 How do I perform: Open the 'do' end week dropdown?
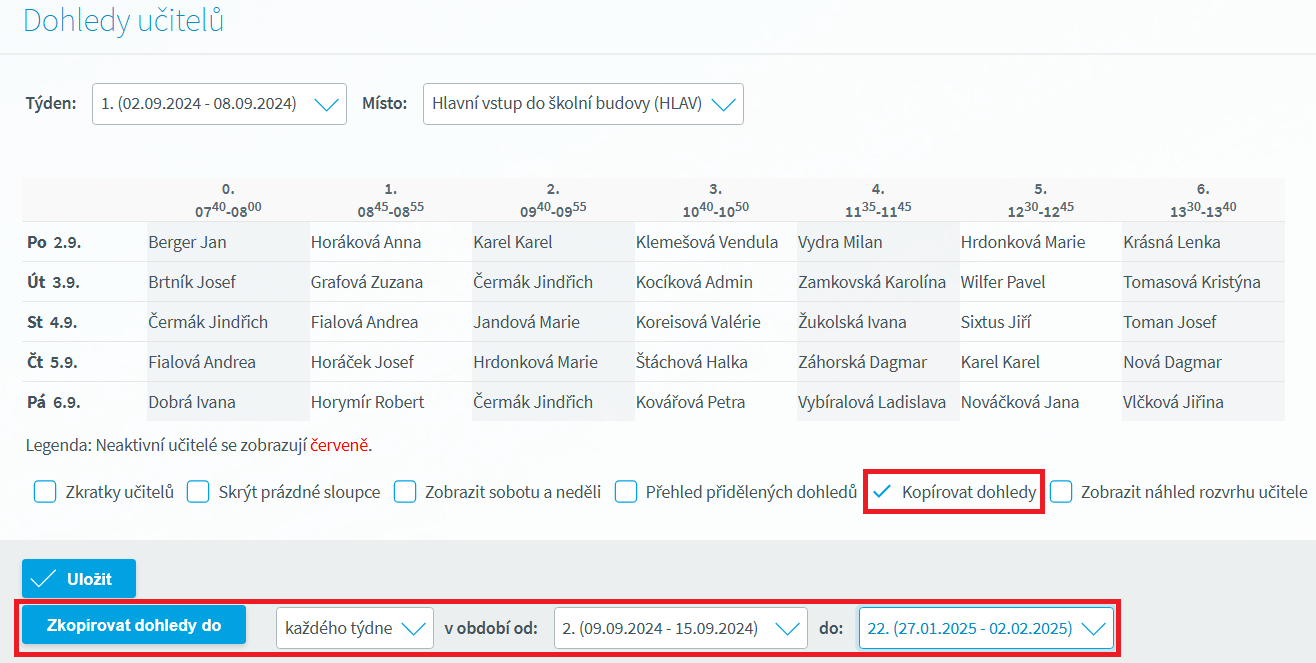[986, 628]
